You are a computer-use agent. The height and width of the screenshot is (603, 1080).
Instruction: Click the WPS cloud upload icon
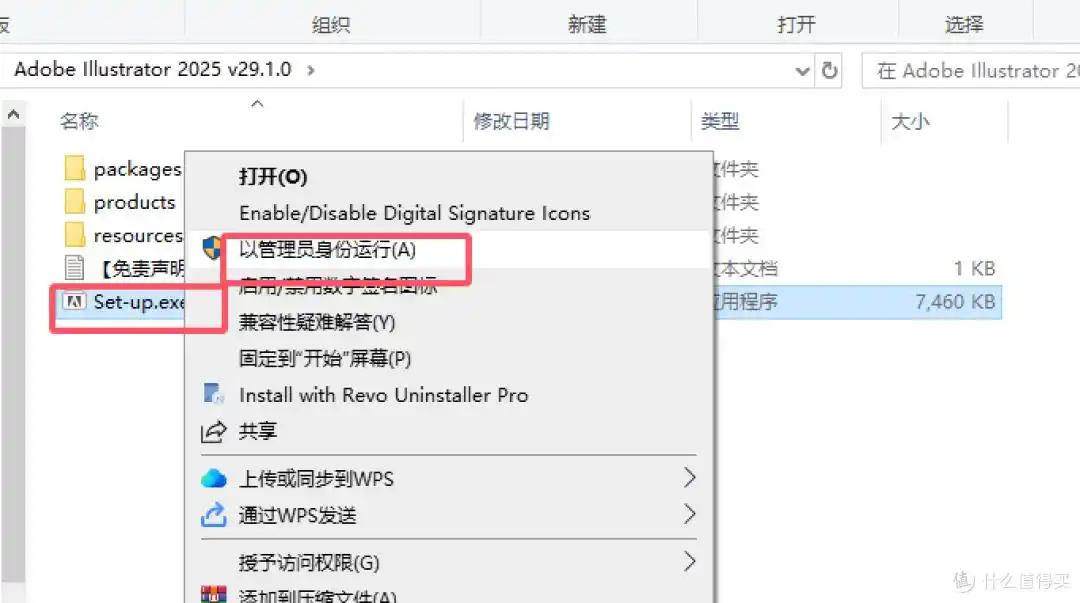(x=214, y=478)
